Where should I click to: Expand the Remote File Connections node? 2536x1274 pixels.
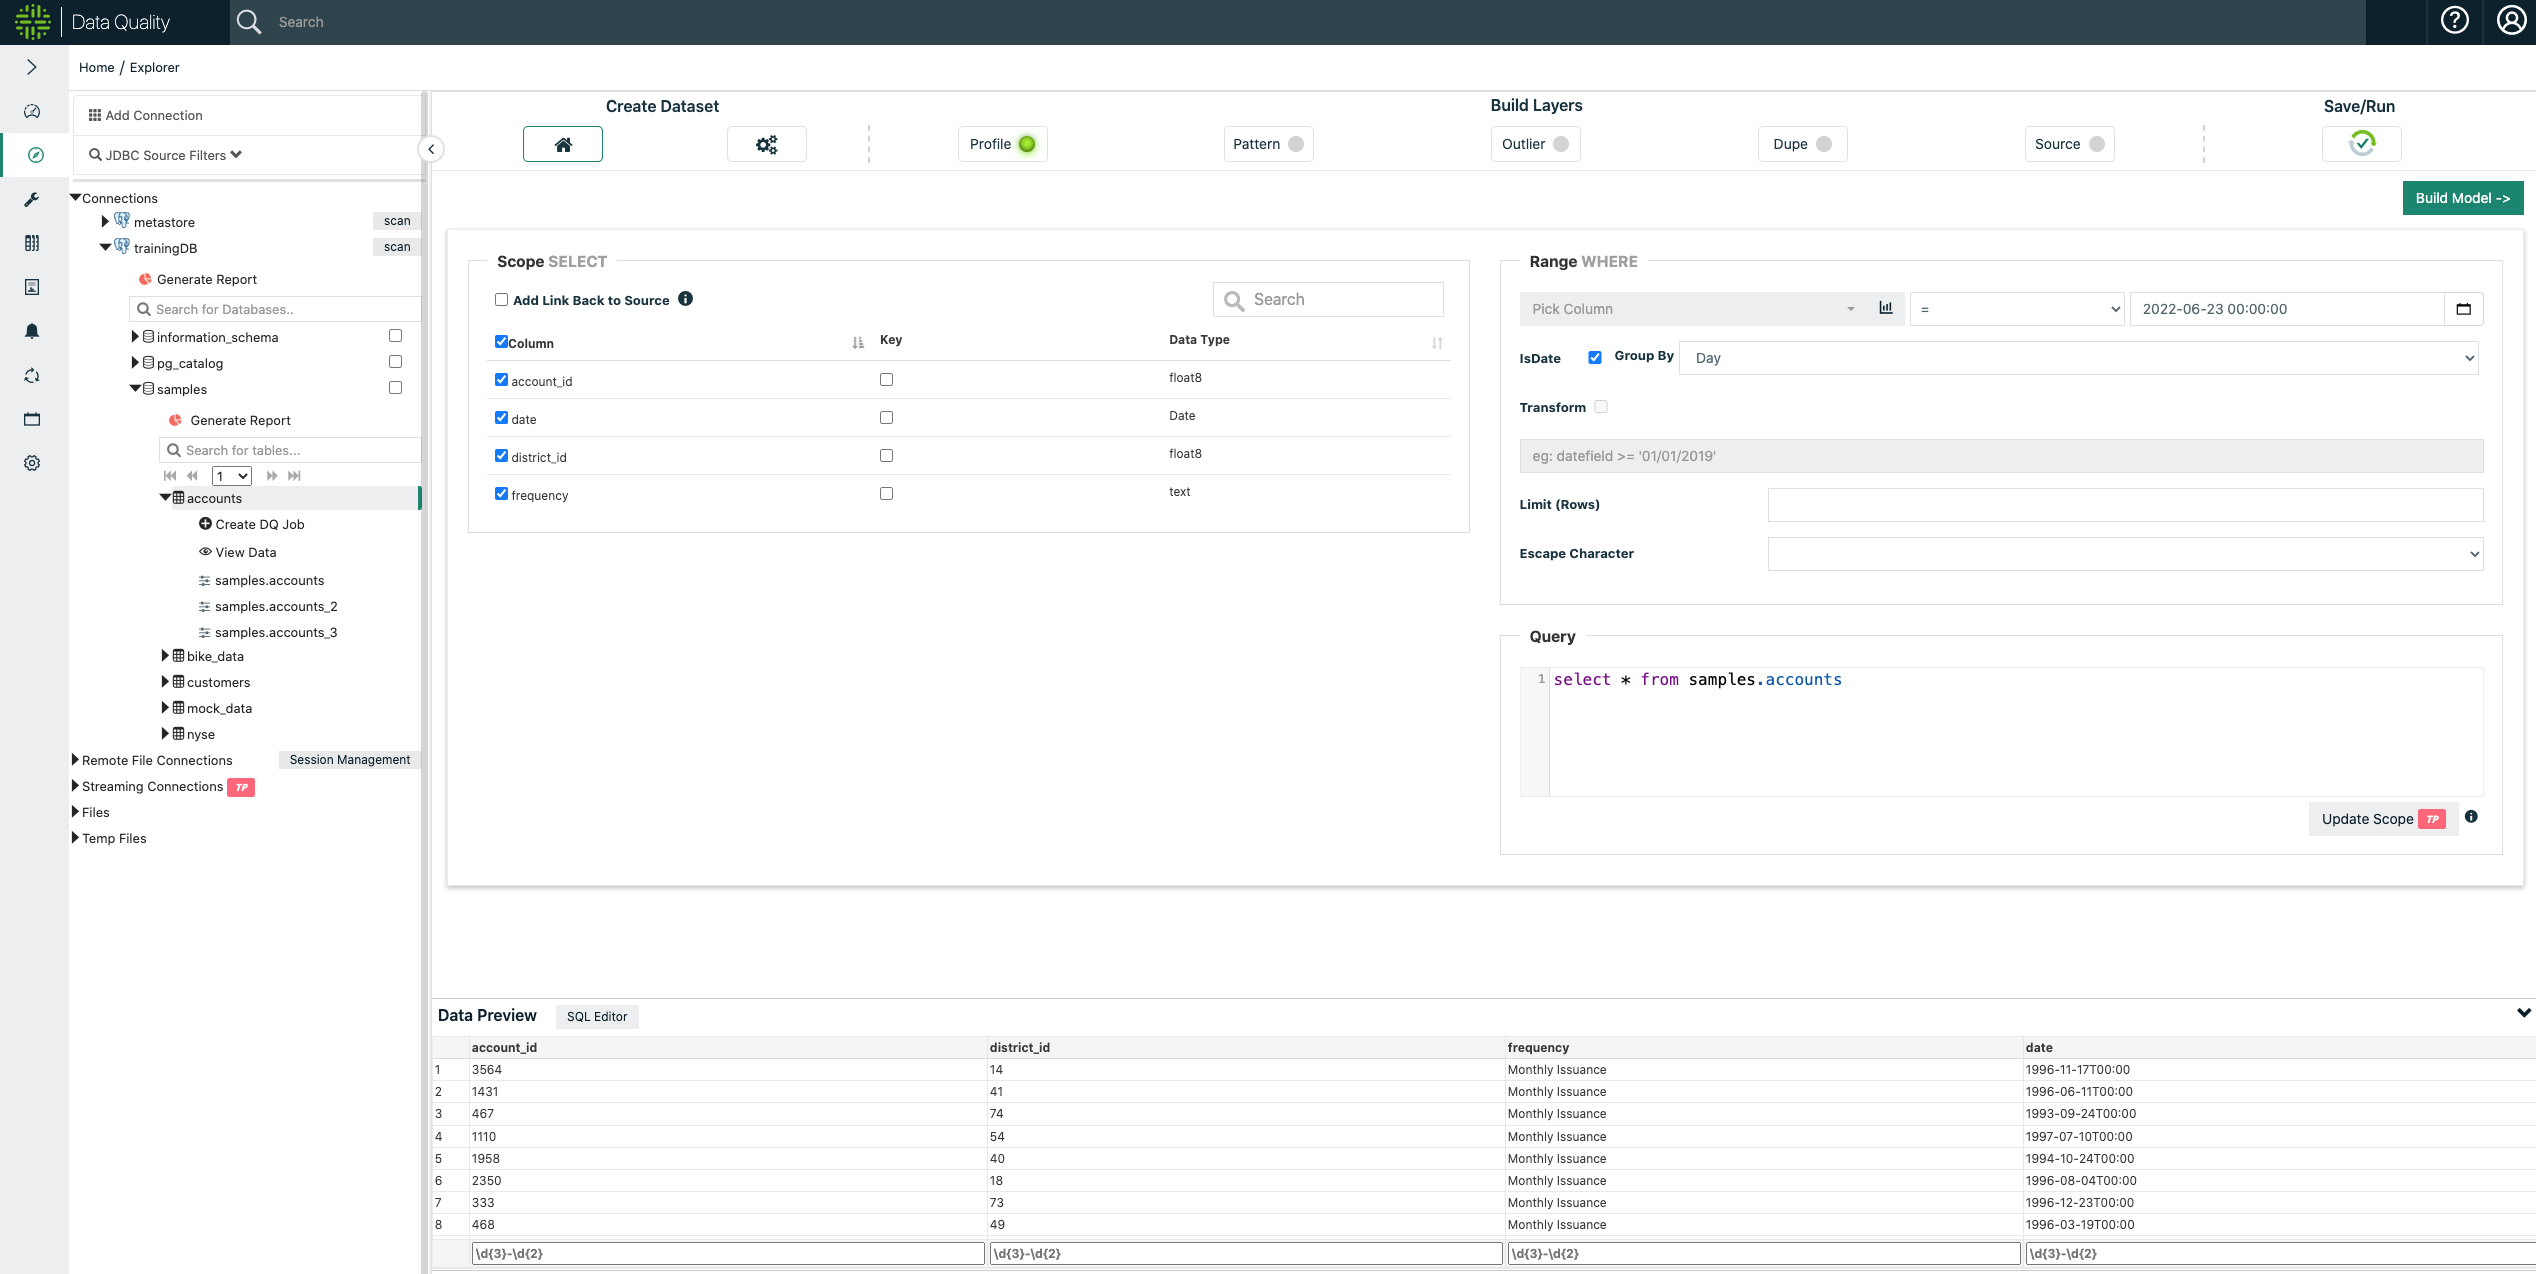click(75, 760)
